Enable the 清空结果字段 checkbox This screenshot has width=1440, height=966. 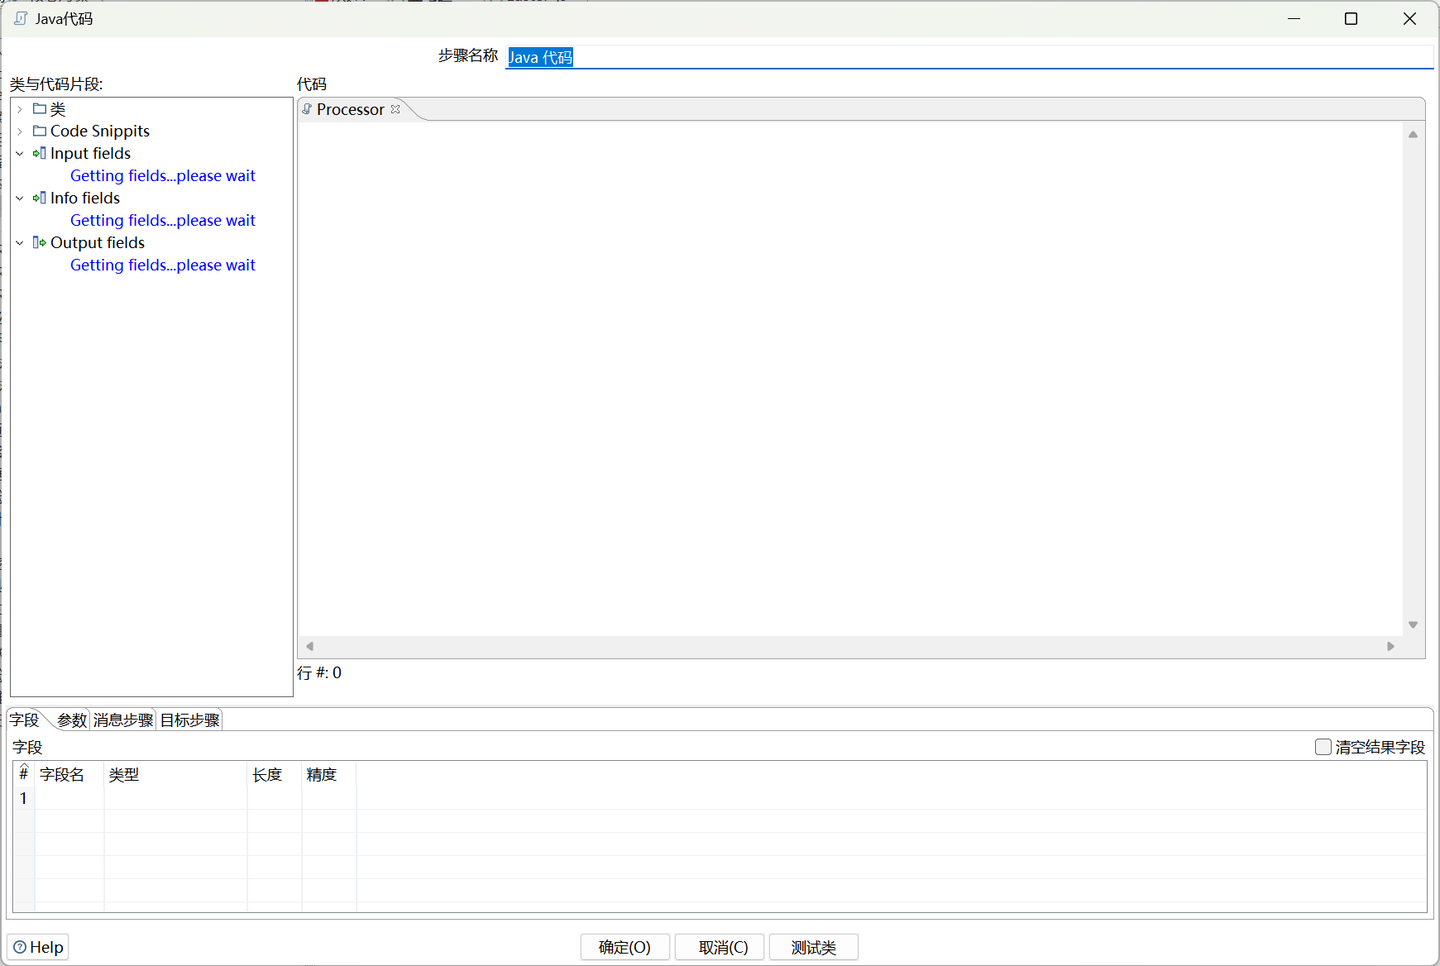click(x=1323, y=746)
